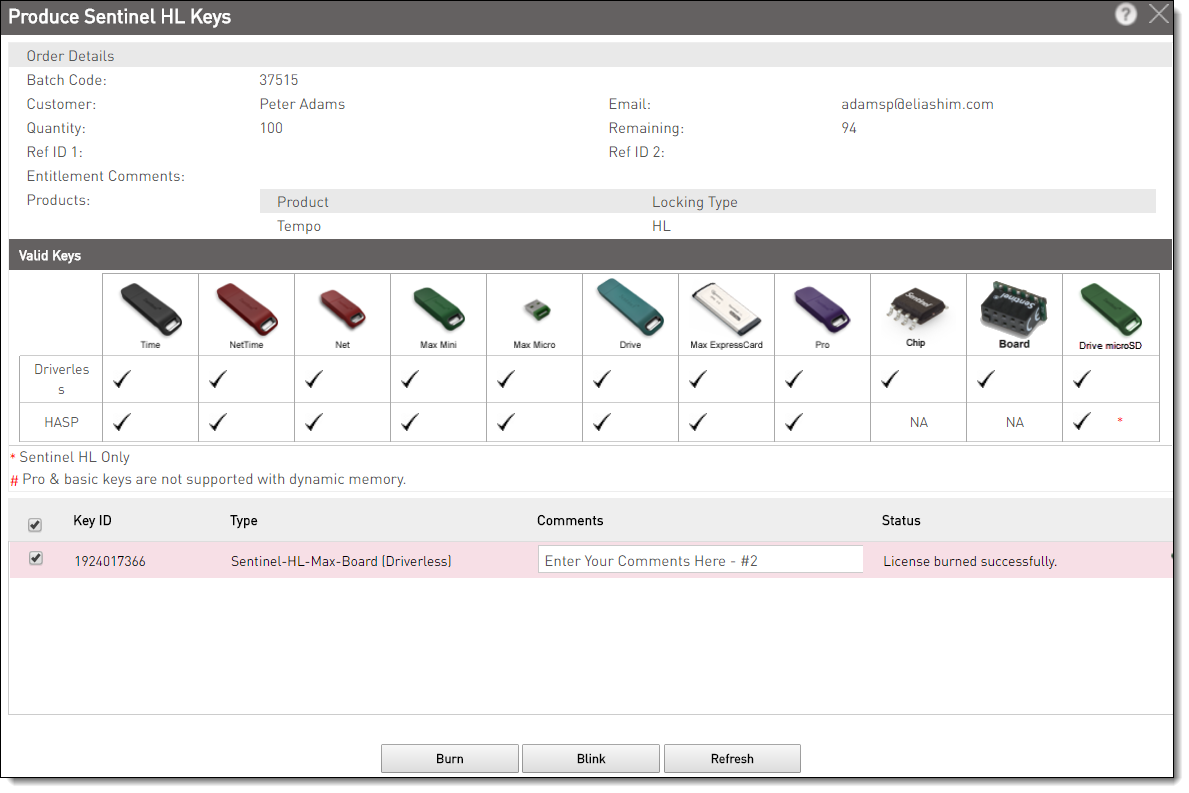1189x793 pixels.
Task: Toggle the select-all checkbox above the key list
Action: coord(36,524)
